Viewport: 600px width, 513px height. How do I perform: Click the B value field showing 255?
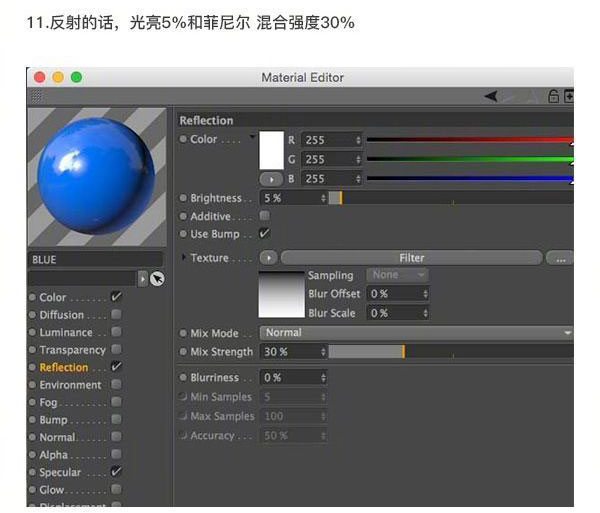pos(332,179)
